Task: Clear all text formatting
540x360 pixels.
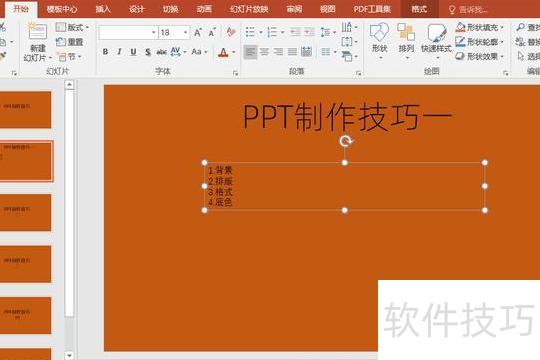Action: pyautogui.click(x=231, y=32)
